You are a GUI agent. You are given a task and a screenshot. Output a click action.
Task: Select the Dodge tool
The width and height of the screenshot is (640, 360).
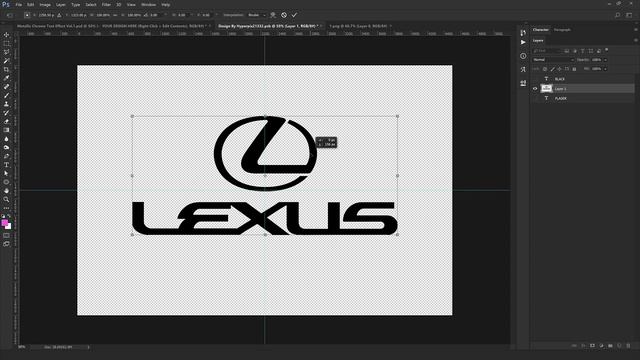coord(6,147)
